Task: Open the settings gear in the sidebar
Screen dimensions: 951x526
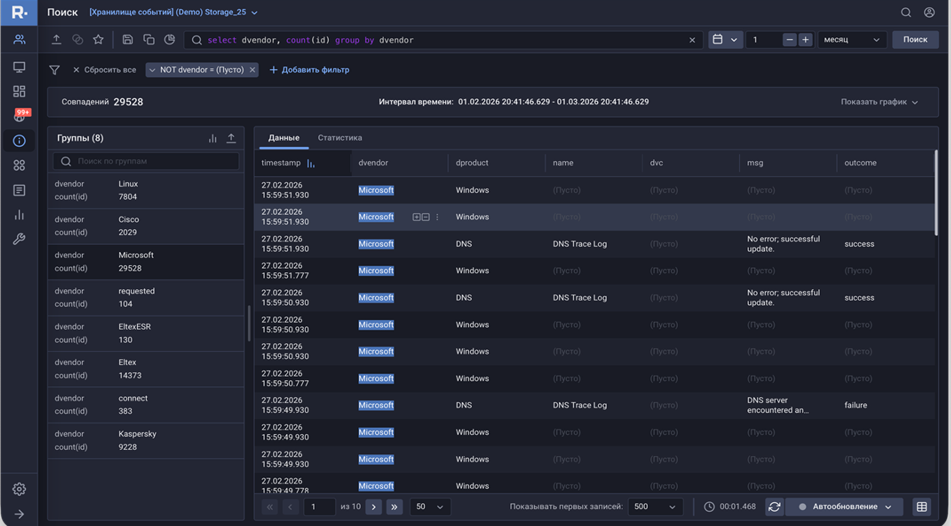Action: click(19, 489)
